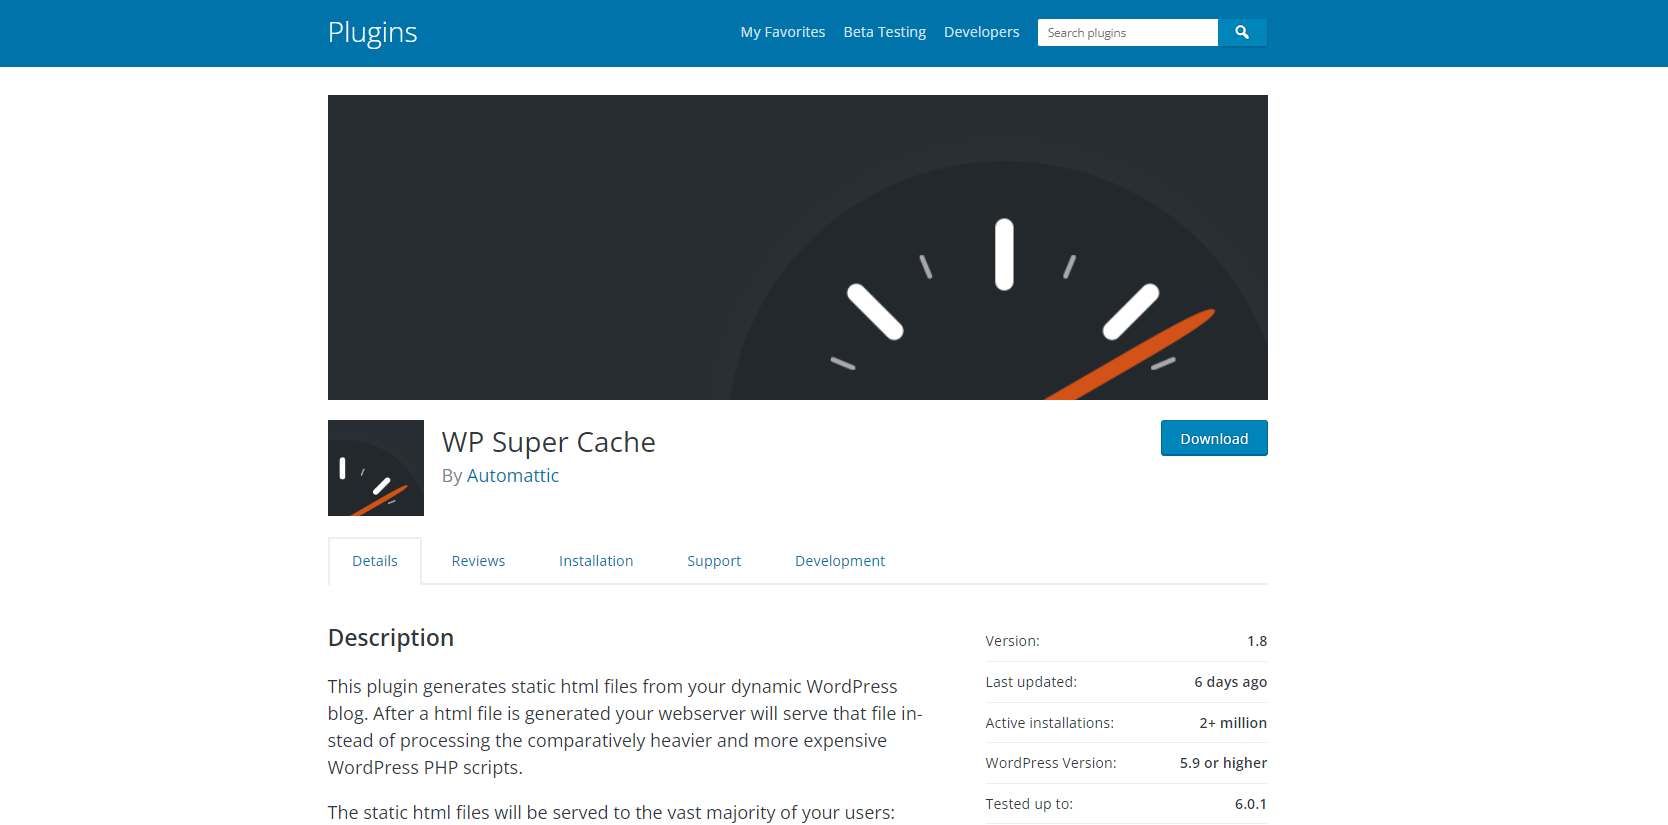Click the 'Last updated:' label
This screenshot has height=825, width=1668.
[x=1031, y=682]
